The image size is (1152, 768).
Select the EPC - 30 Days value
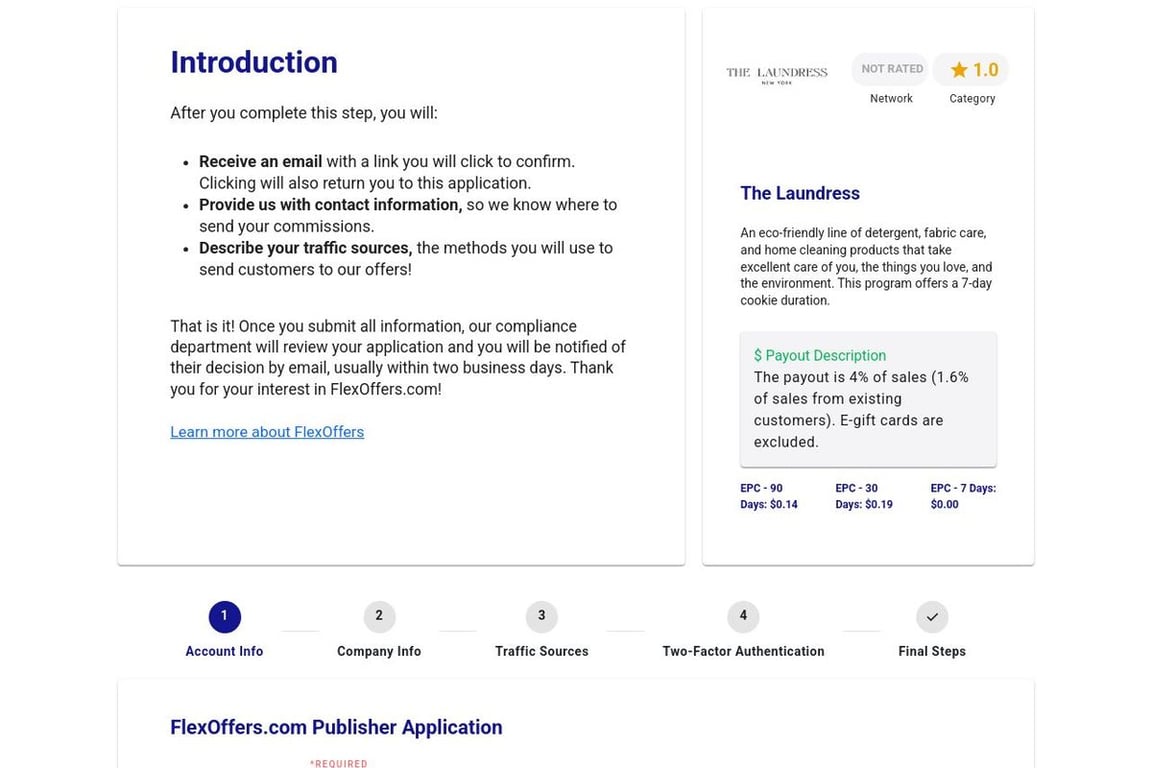pos(863,496)
